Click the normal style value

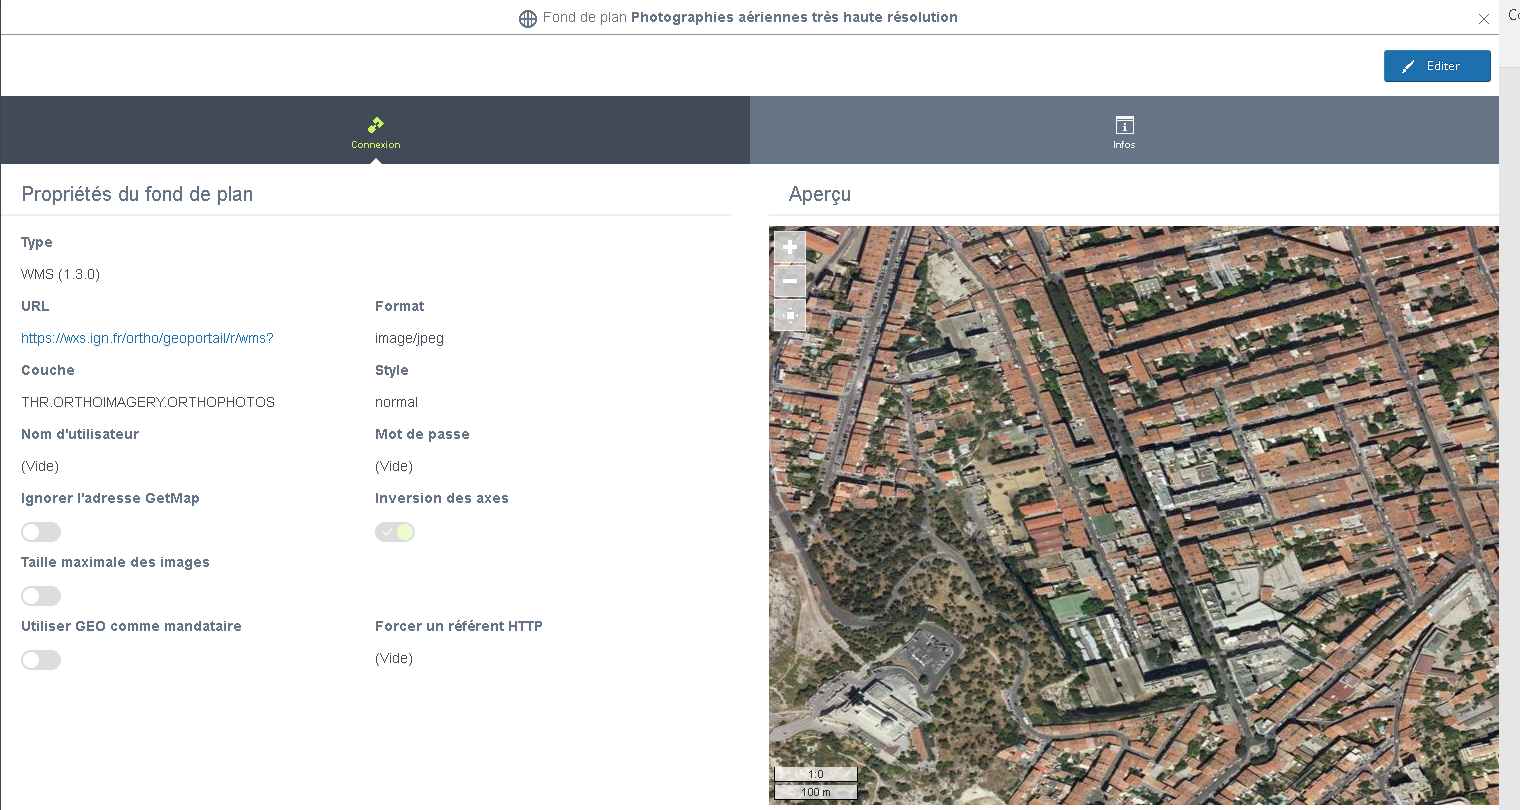(396, 402)
